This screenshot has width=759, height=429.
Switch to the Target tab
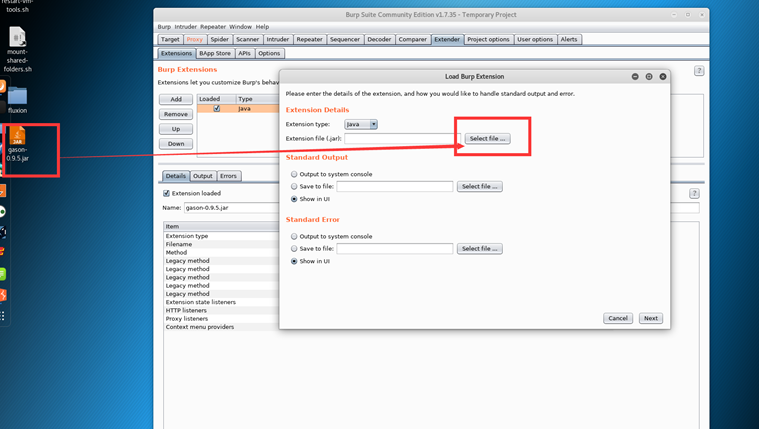tap(170, 39)
